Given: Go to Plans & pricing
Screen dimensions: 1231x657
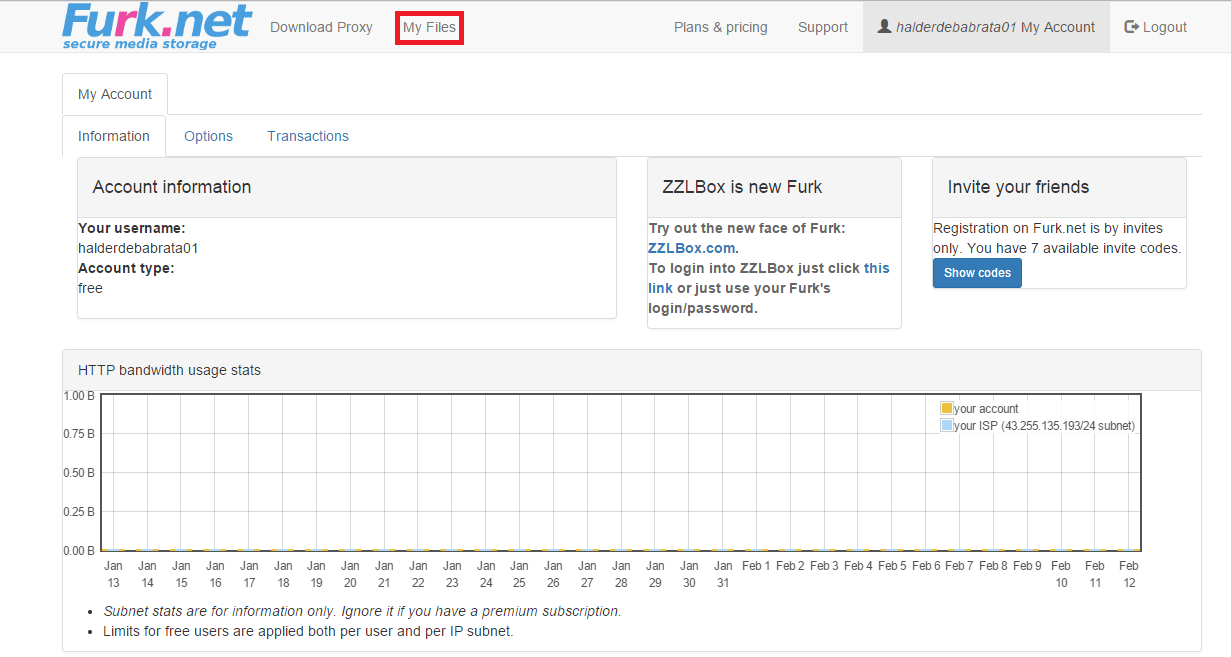Looking at the screenshot, I should pos(721,27).
